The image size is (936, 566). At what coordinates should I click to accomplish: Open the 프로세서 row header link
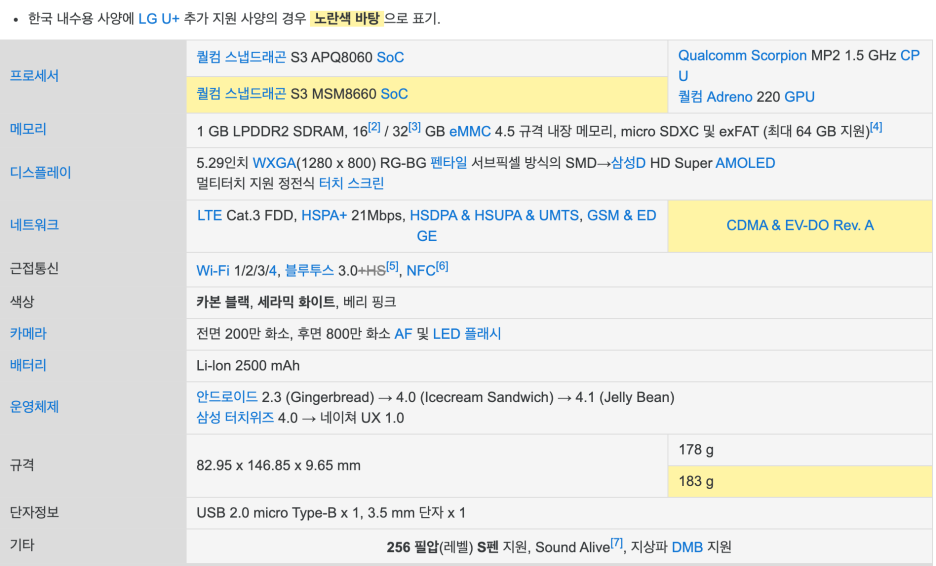tap(34, 76)
